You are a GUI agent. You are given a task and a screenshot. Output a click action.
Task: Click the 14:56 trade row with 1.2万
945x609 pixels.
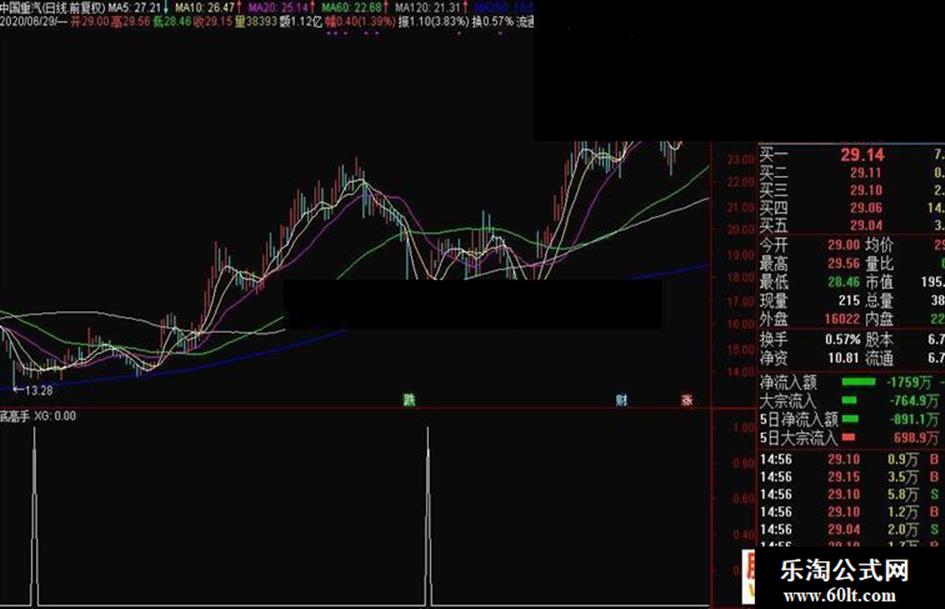850,512
